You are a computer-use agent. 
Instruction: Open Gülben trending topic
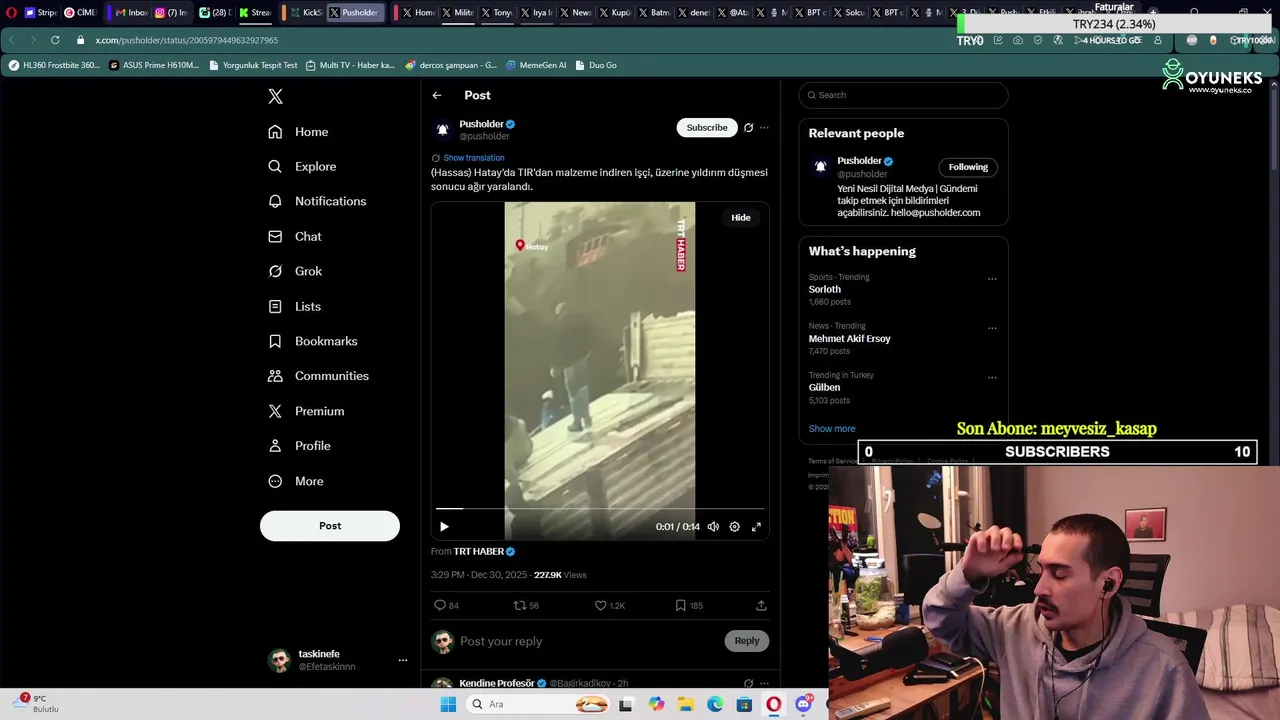pyautogui.click(x=824, y=387)
